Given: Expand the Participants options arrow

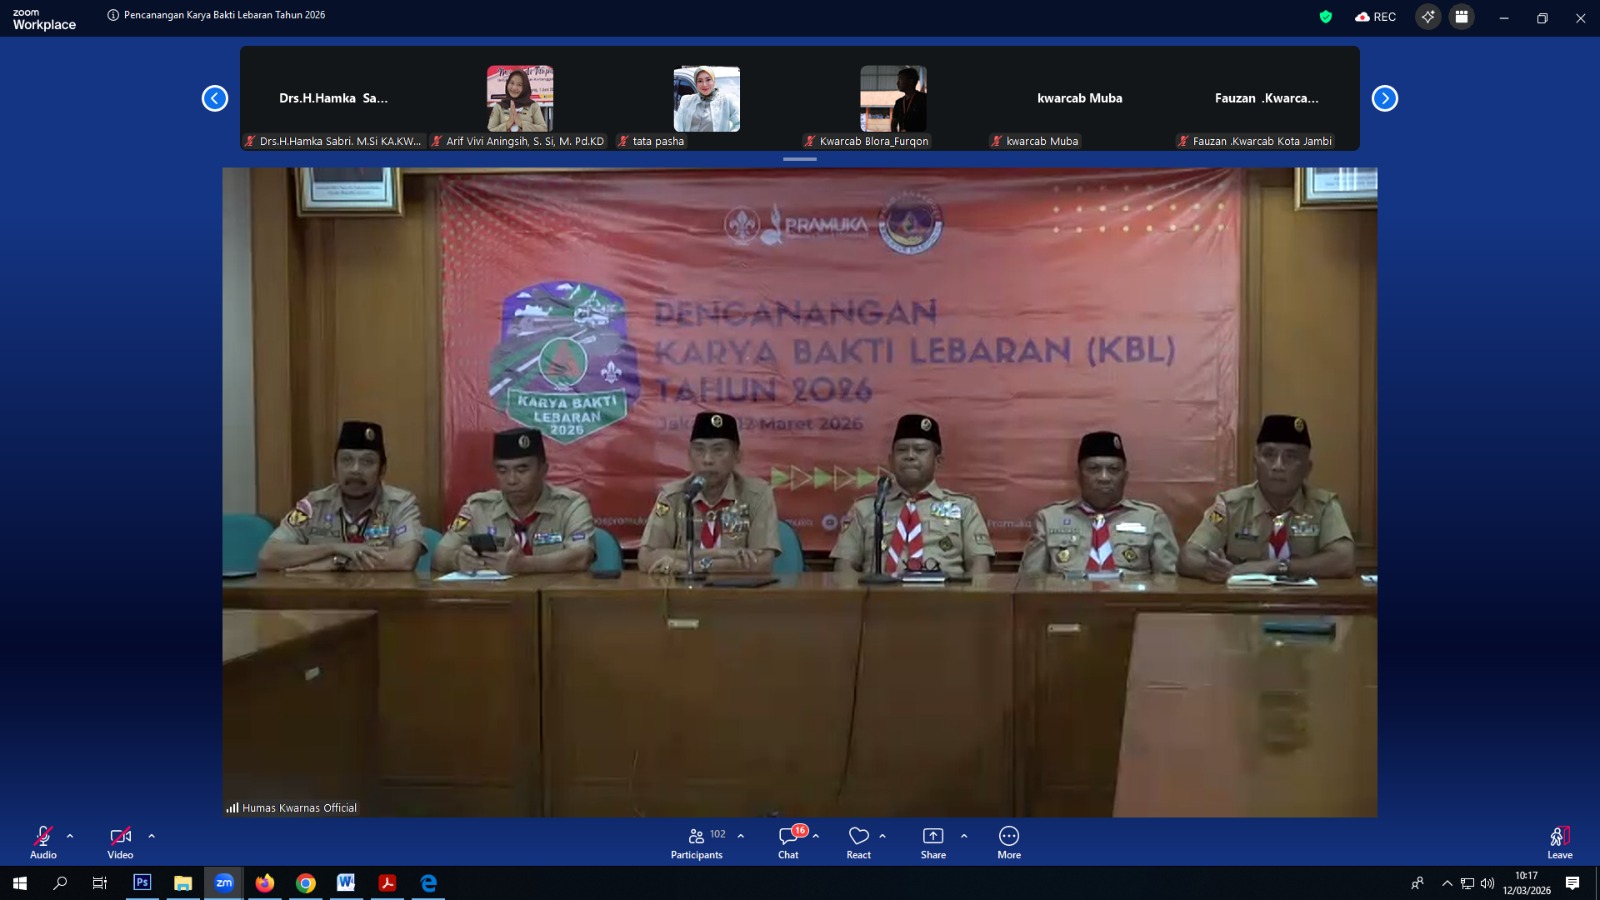Looking at the screenshot, I should 741,836.
